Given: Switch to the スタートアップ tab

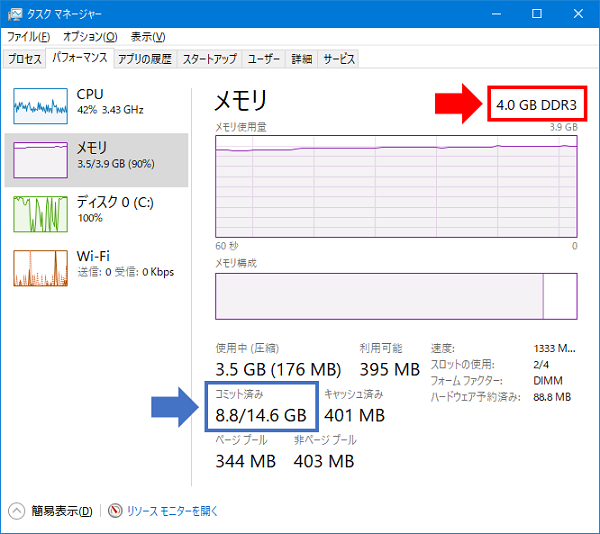Looking at the screenshot, I should click(x=210, y=59).
